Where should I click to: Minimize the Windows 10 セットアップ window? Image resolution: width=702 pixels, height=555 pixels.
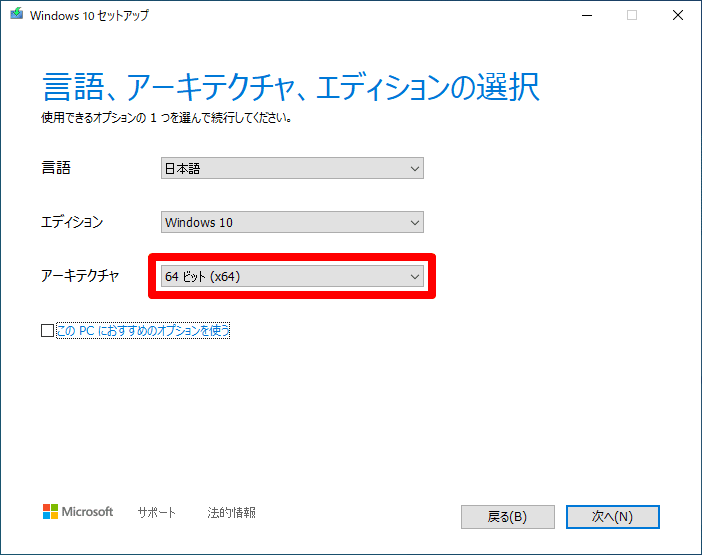click(x=587, y=15)
